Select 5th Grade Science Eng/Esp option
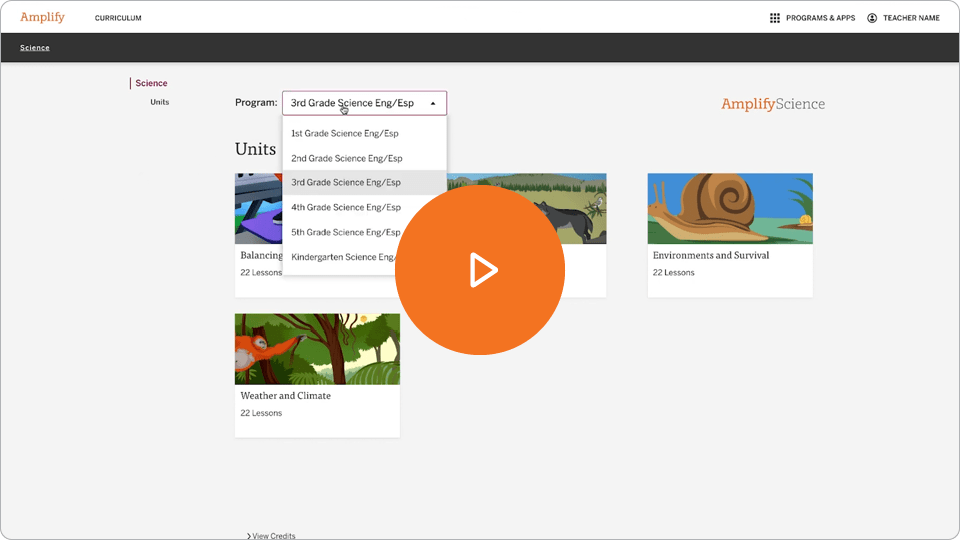Image resolution: width=960 pixels, height=540 pixels. [x=345, y=232]
